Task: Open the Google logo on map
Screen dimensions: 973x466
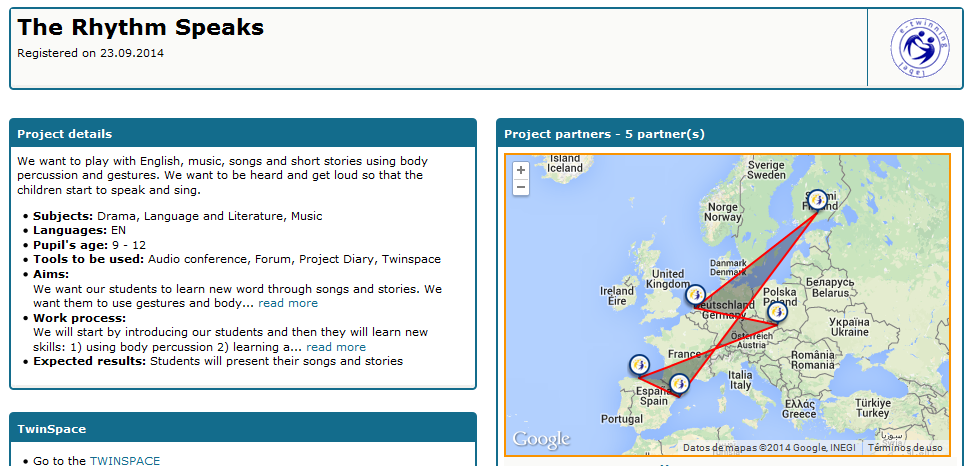Action: pyautogui.click(x=541, y=439)
